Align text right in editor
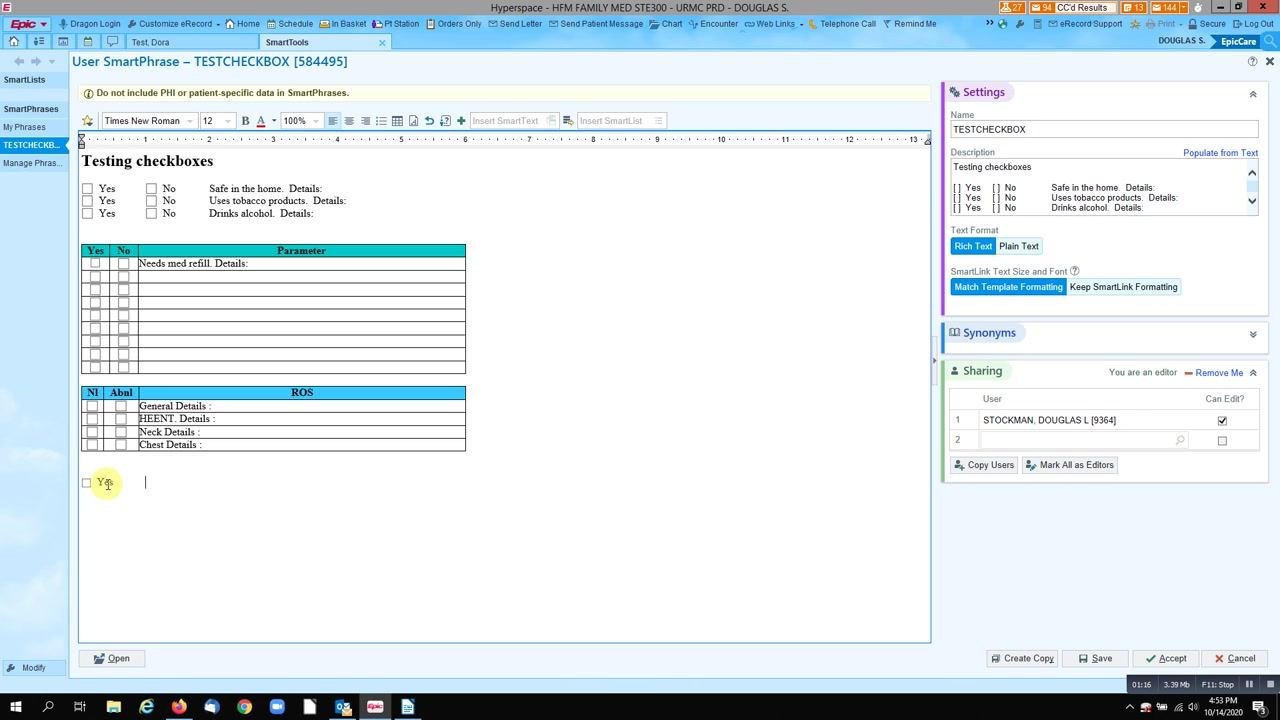This screenshot has height=720, width=1280. (x=365, y=121)
